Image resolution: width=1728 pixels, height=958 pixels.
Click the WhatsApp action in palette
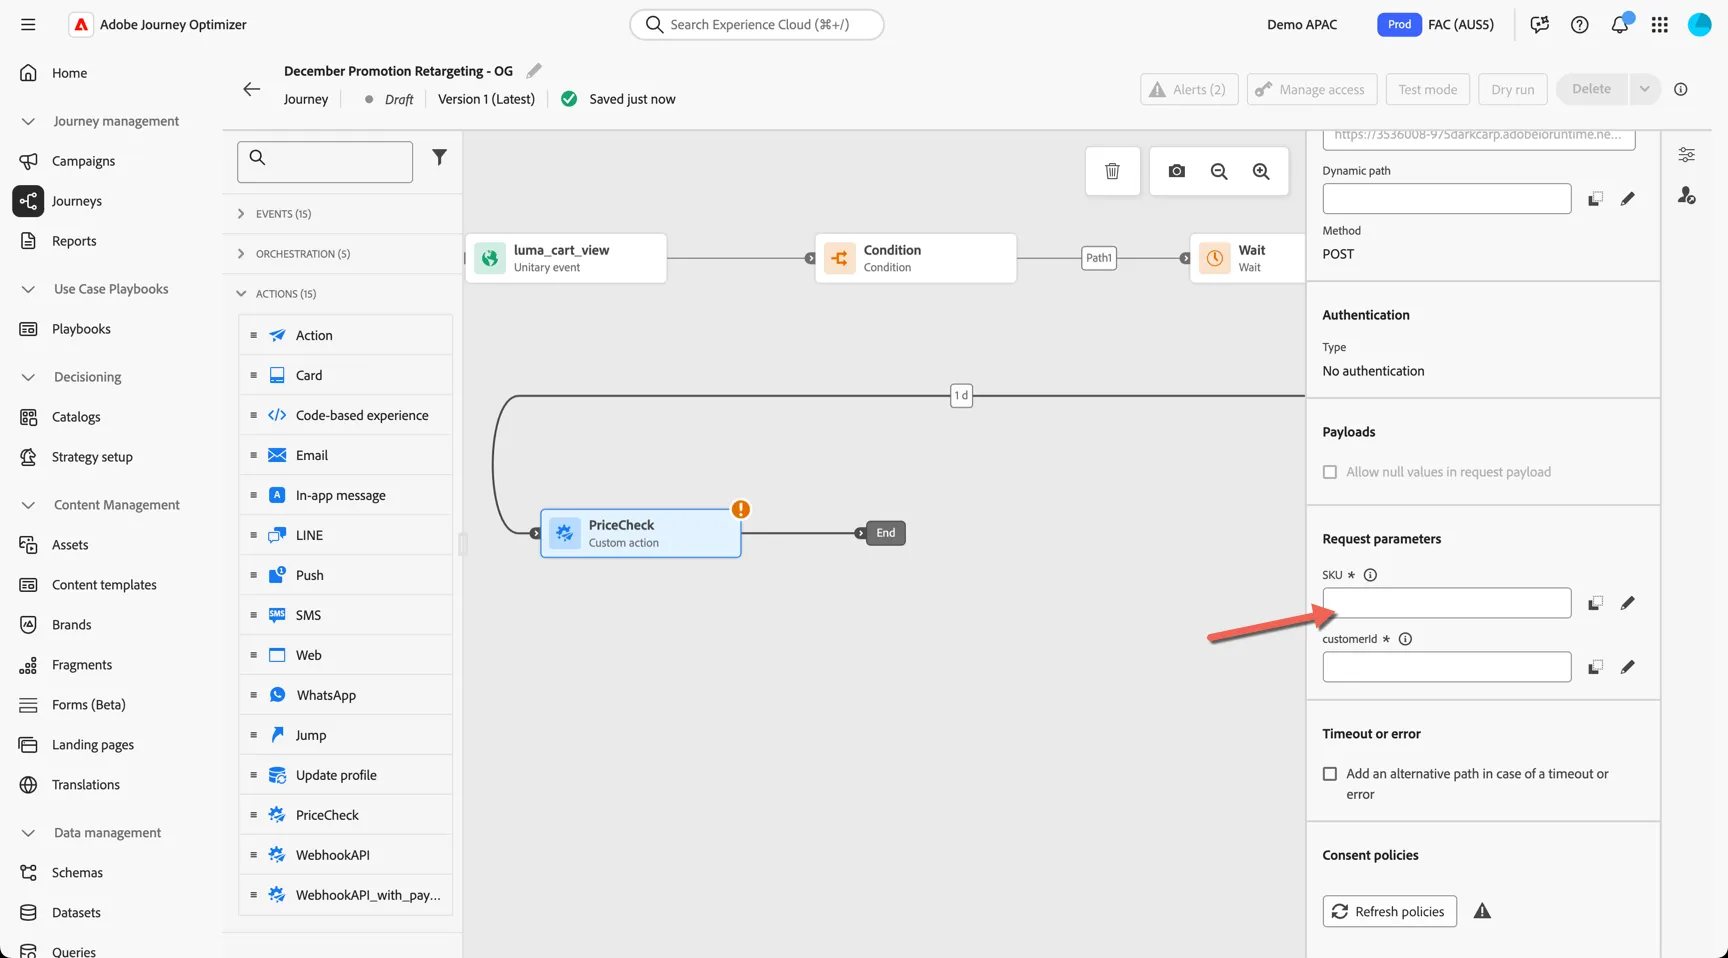pos(346,695)
